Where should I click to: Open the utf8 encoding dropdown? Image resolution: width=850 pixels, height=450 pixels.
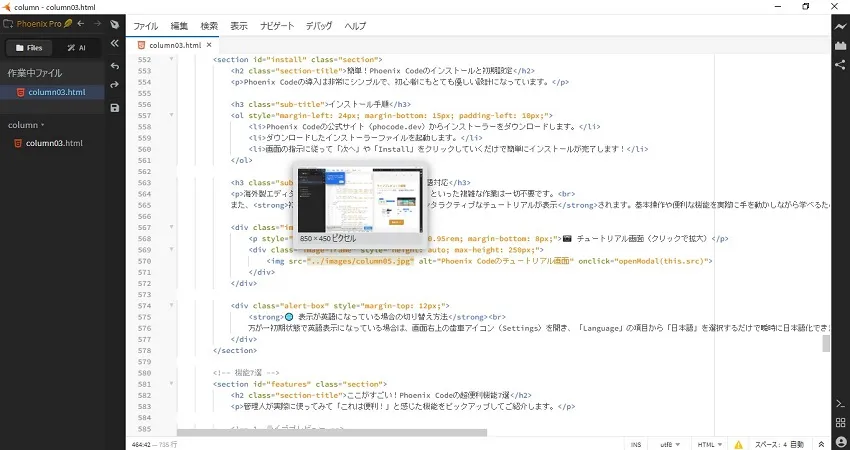[x=670, y=445]
